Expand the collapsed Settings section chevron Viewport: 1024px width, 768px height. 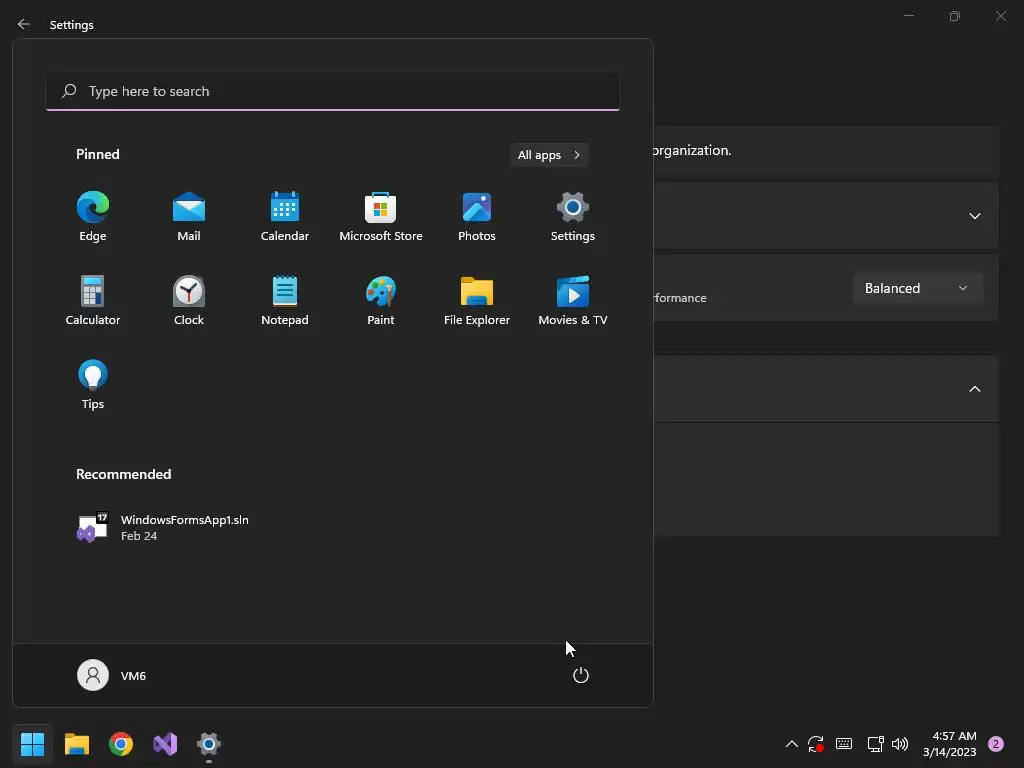pos(975,216)
